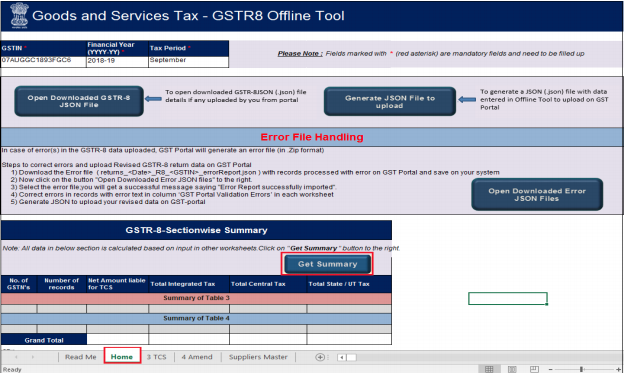The image size is (625, 373).
Task: Click Open Downloaded GSTR-8 JSON File button
Action: pyautogui.click(x=79, y=101)
